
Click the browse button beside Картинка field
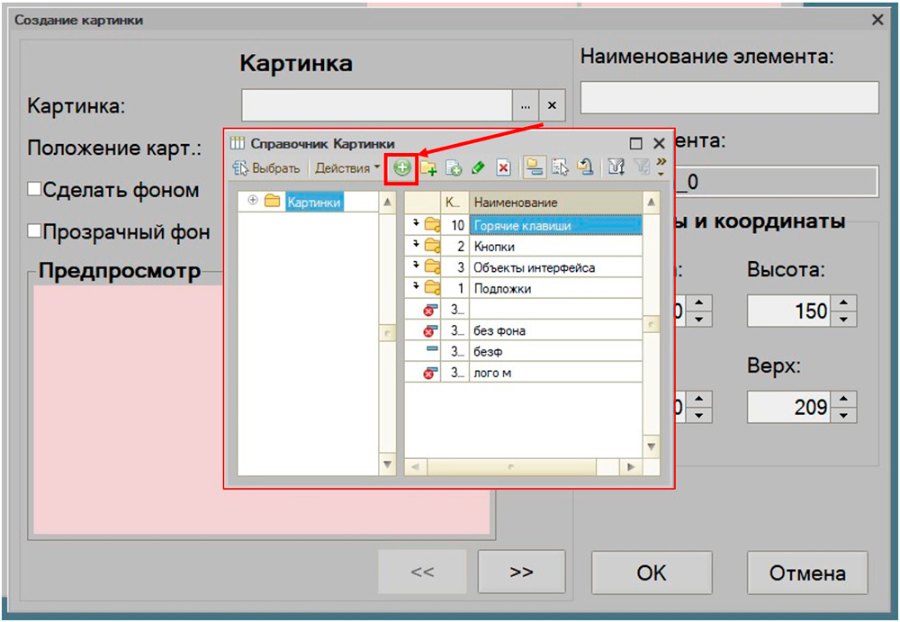coord(525,106)
